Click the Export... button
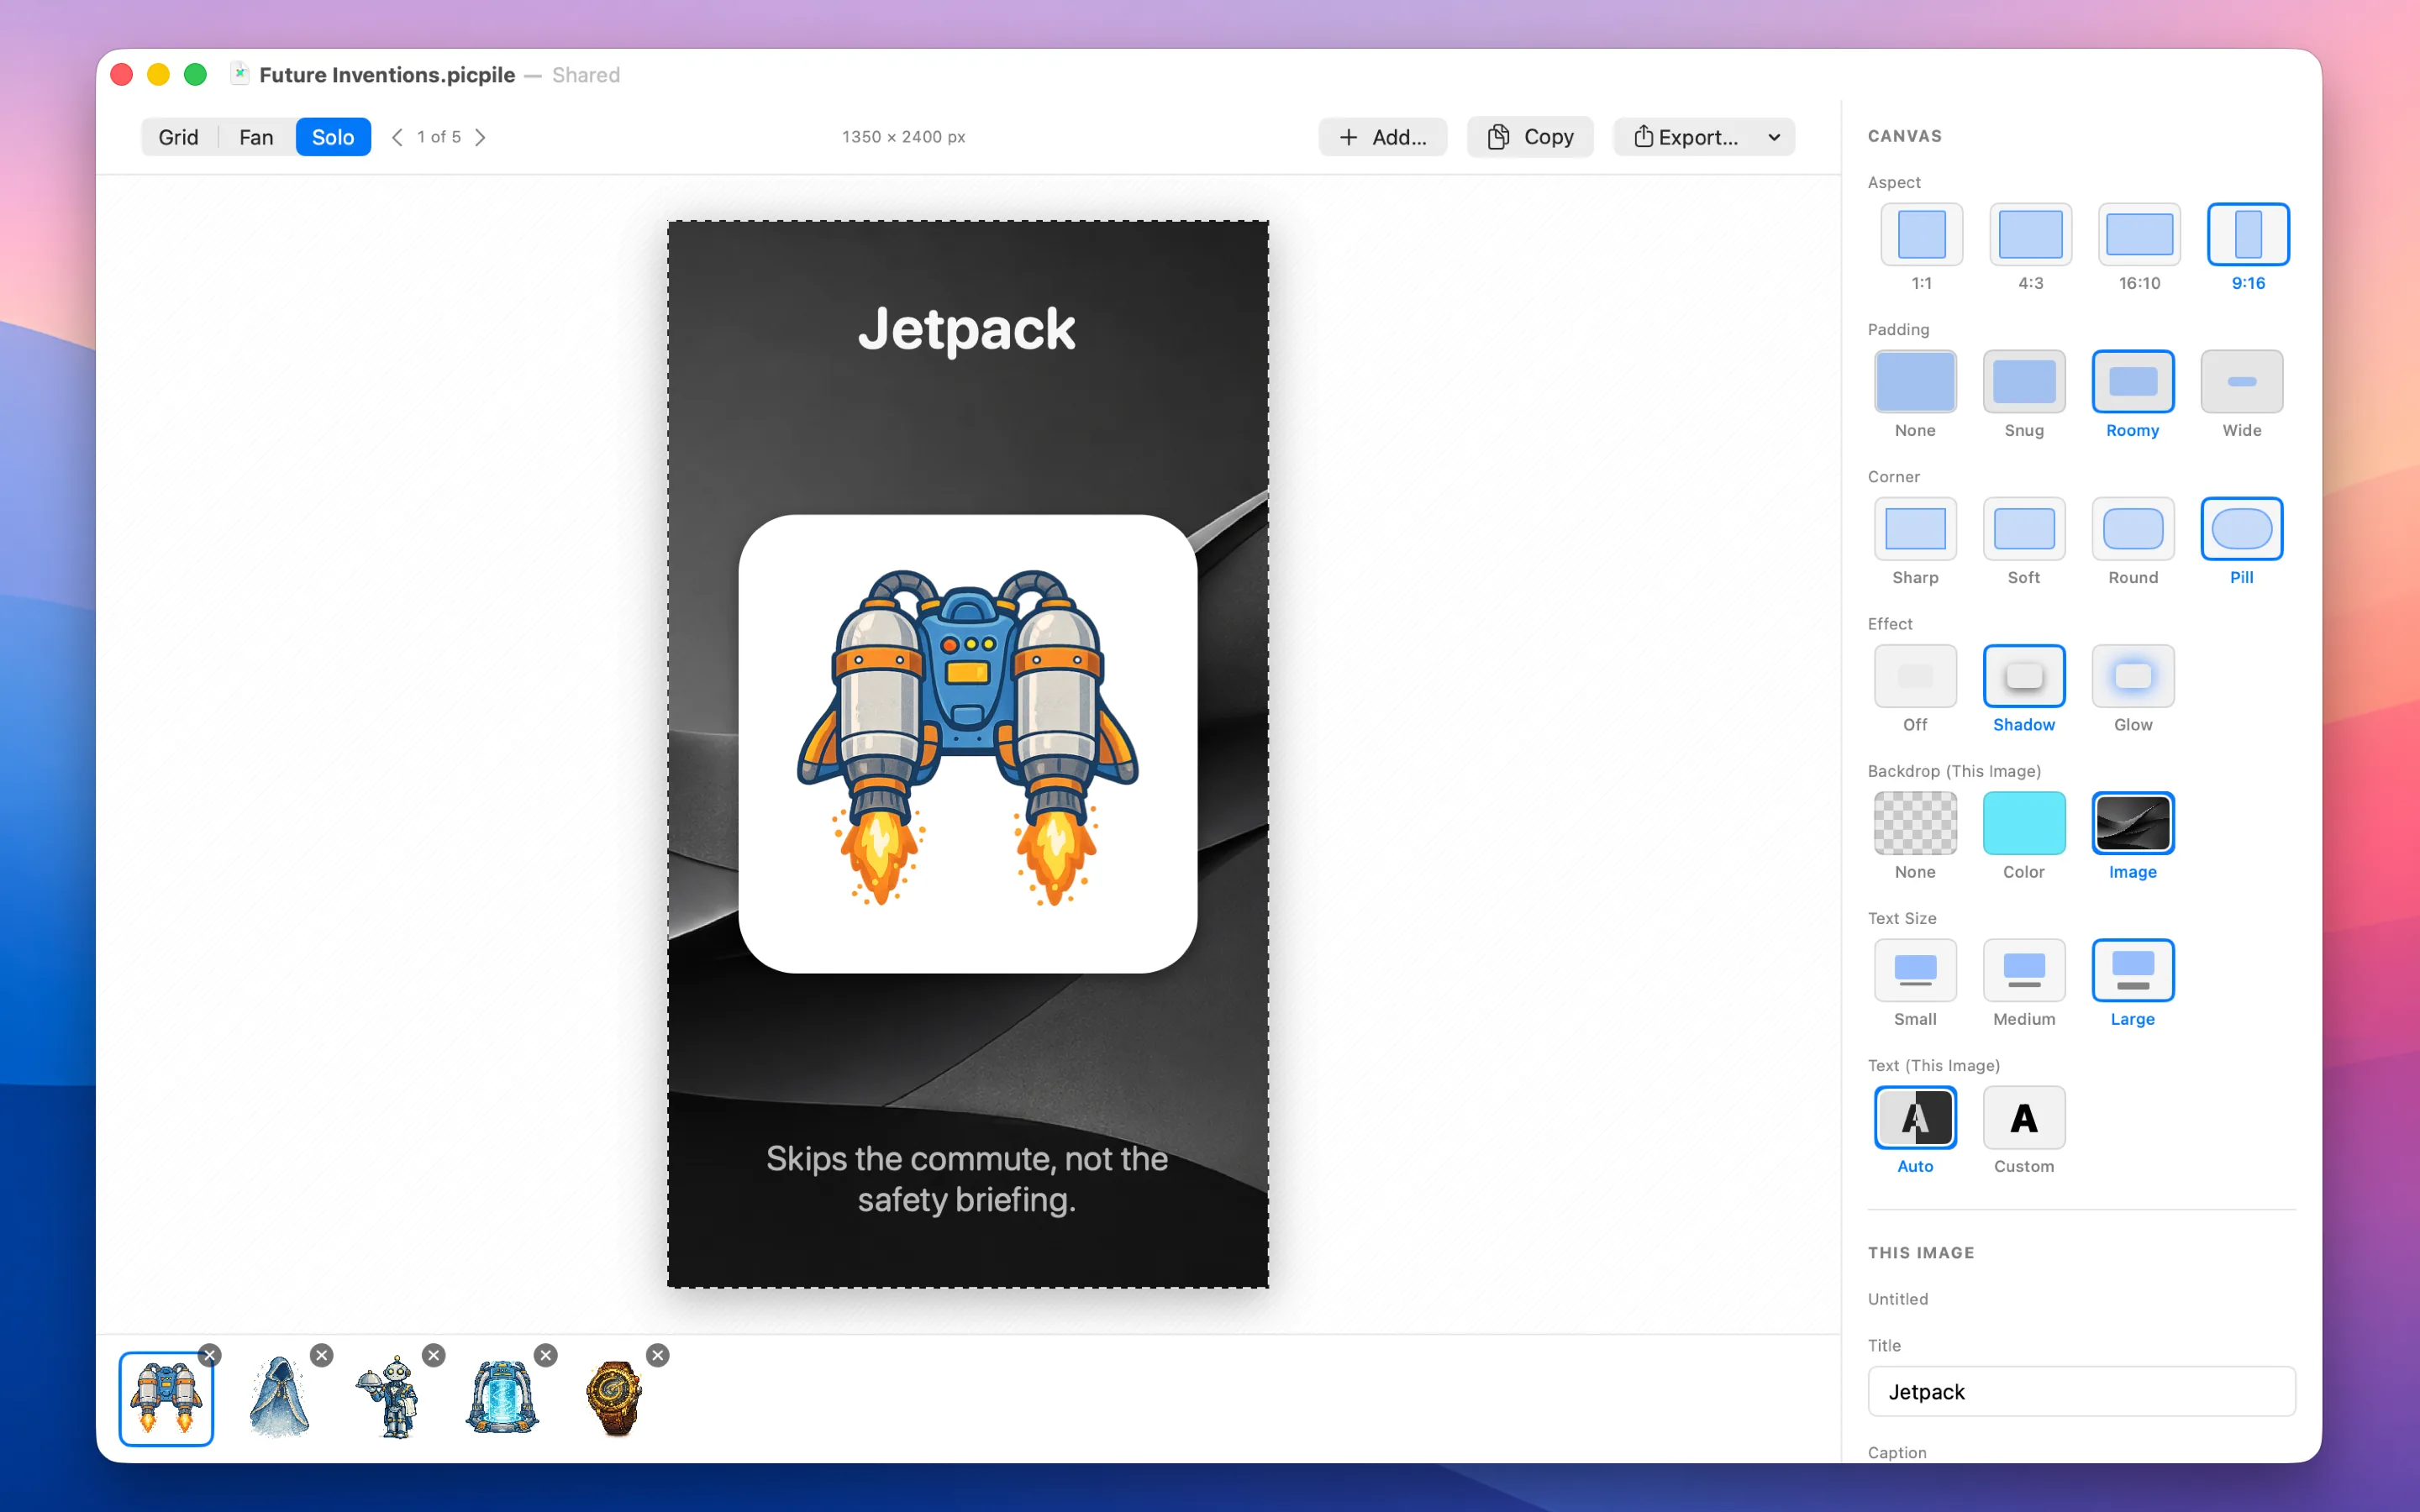This screenshot has height=1512, width=2420. [1686, 137]
